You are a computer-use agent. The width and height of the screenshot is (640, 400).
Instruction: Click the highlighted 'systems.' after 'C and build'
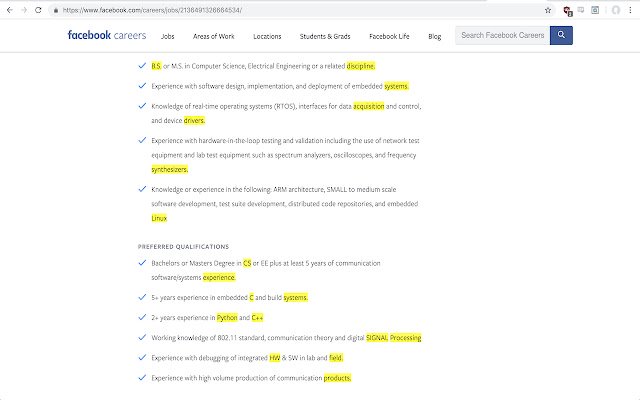296,298
